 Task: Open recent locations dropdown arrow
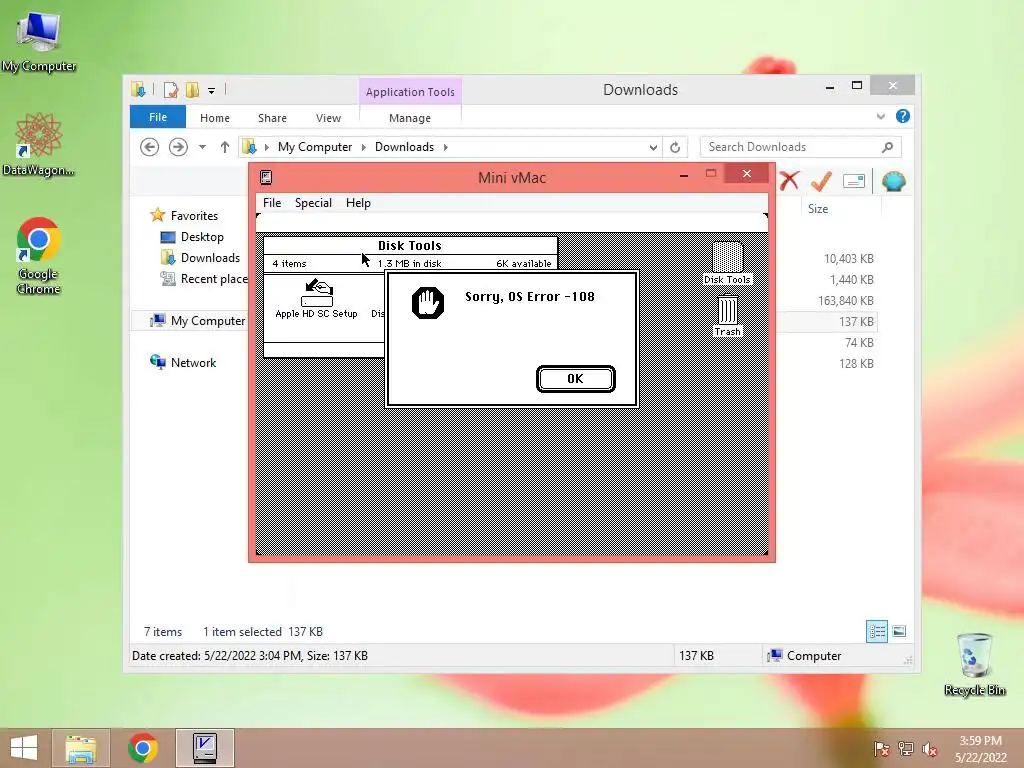tap(202, 147)
